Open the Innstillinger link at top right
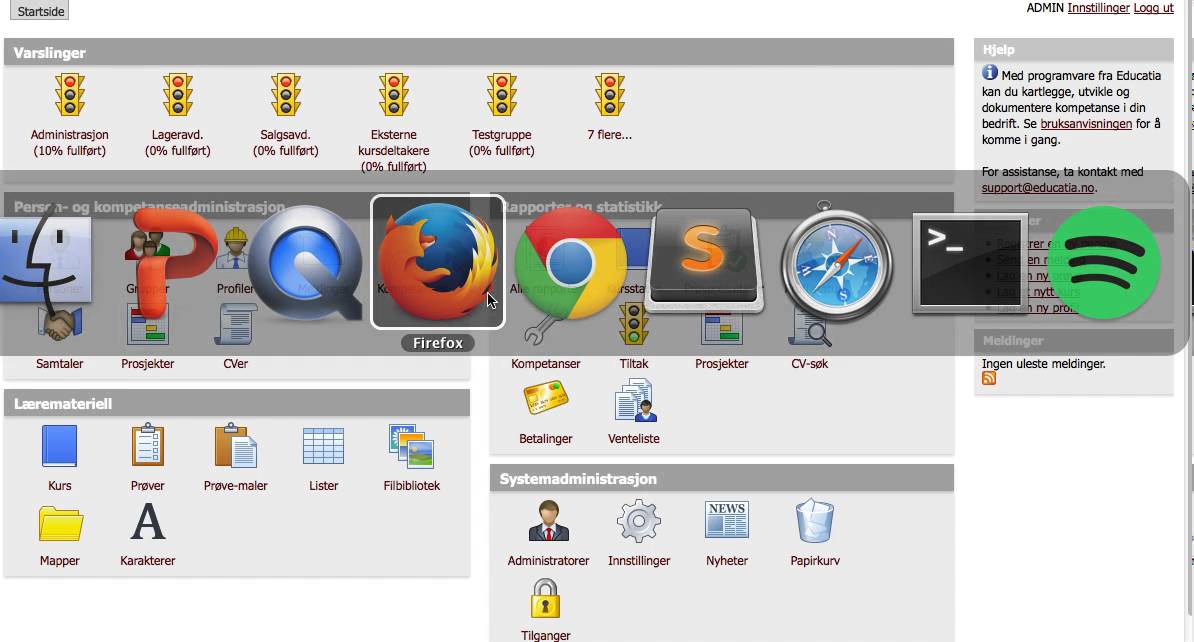The width and height of the screenshot is (1194, 642). (x=1098, y=8)
